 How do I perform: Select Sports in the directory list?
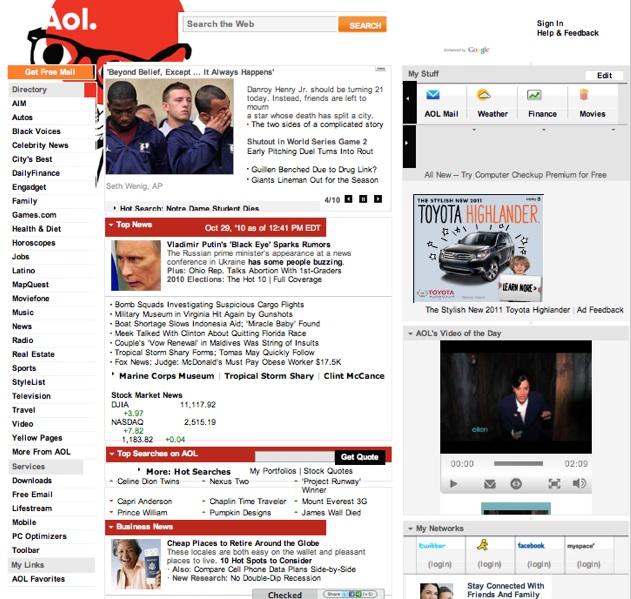pyautogui.click(x=24, y=368)
